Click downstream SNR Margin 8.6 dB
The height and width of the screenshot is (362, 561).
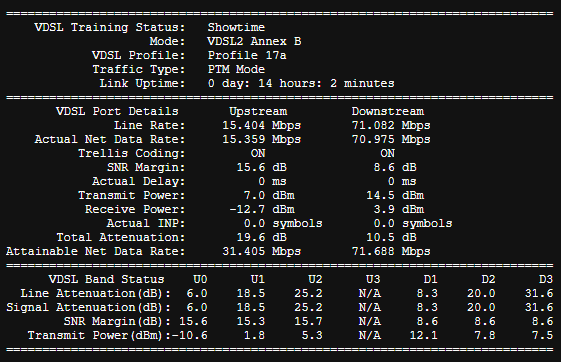(395, 167)
